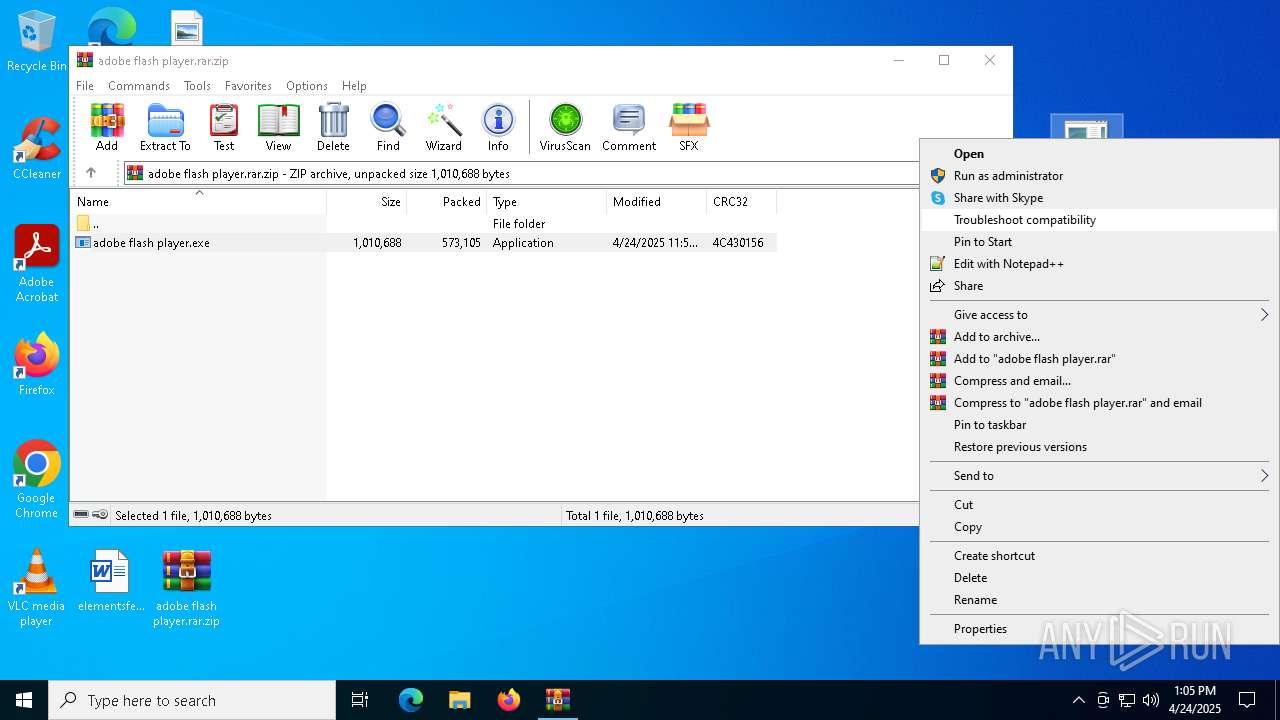Open File Explorer from the taskbar
Screen dimensions: 1280x720
point(460,700)
